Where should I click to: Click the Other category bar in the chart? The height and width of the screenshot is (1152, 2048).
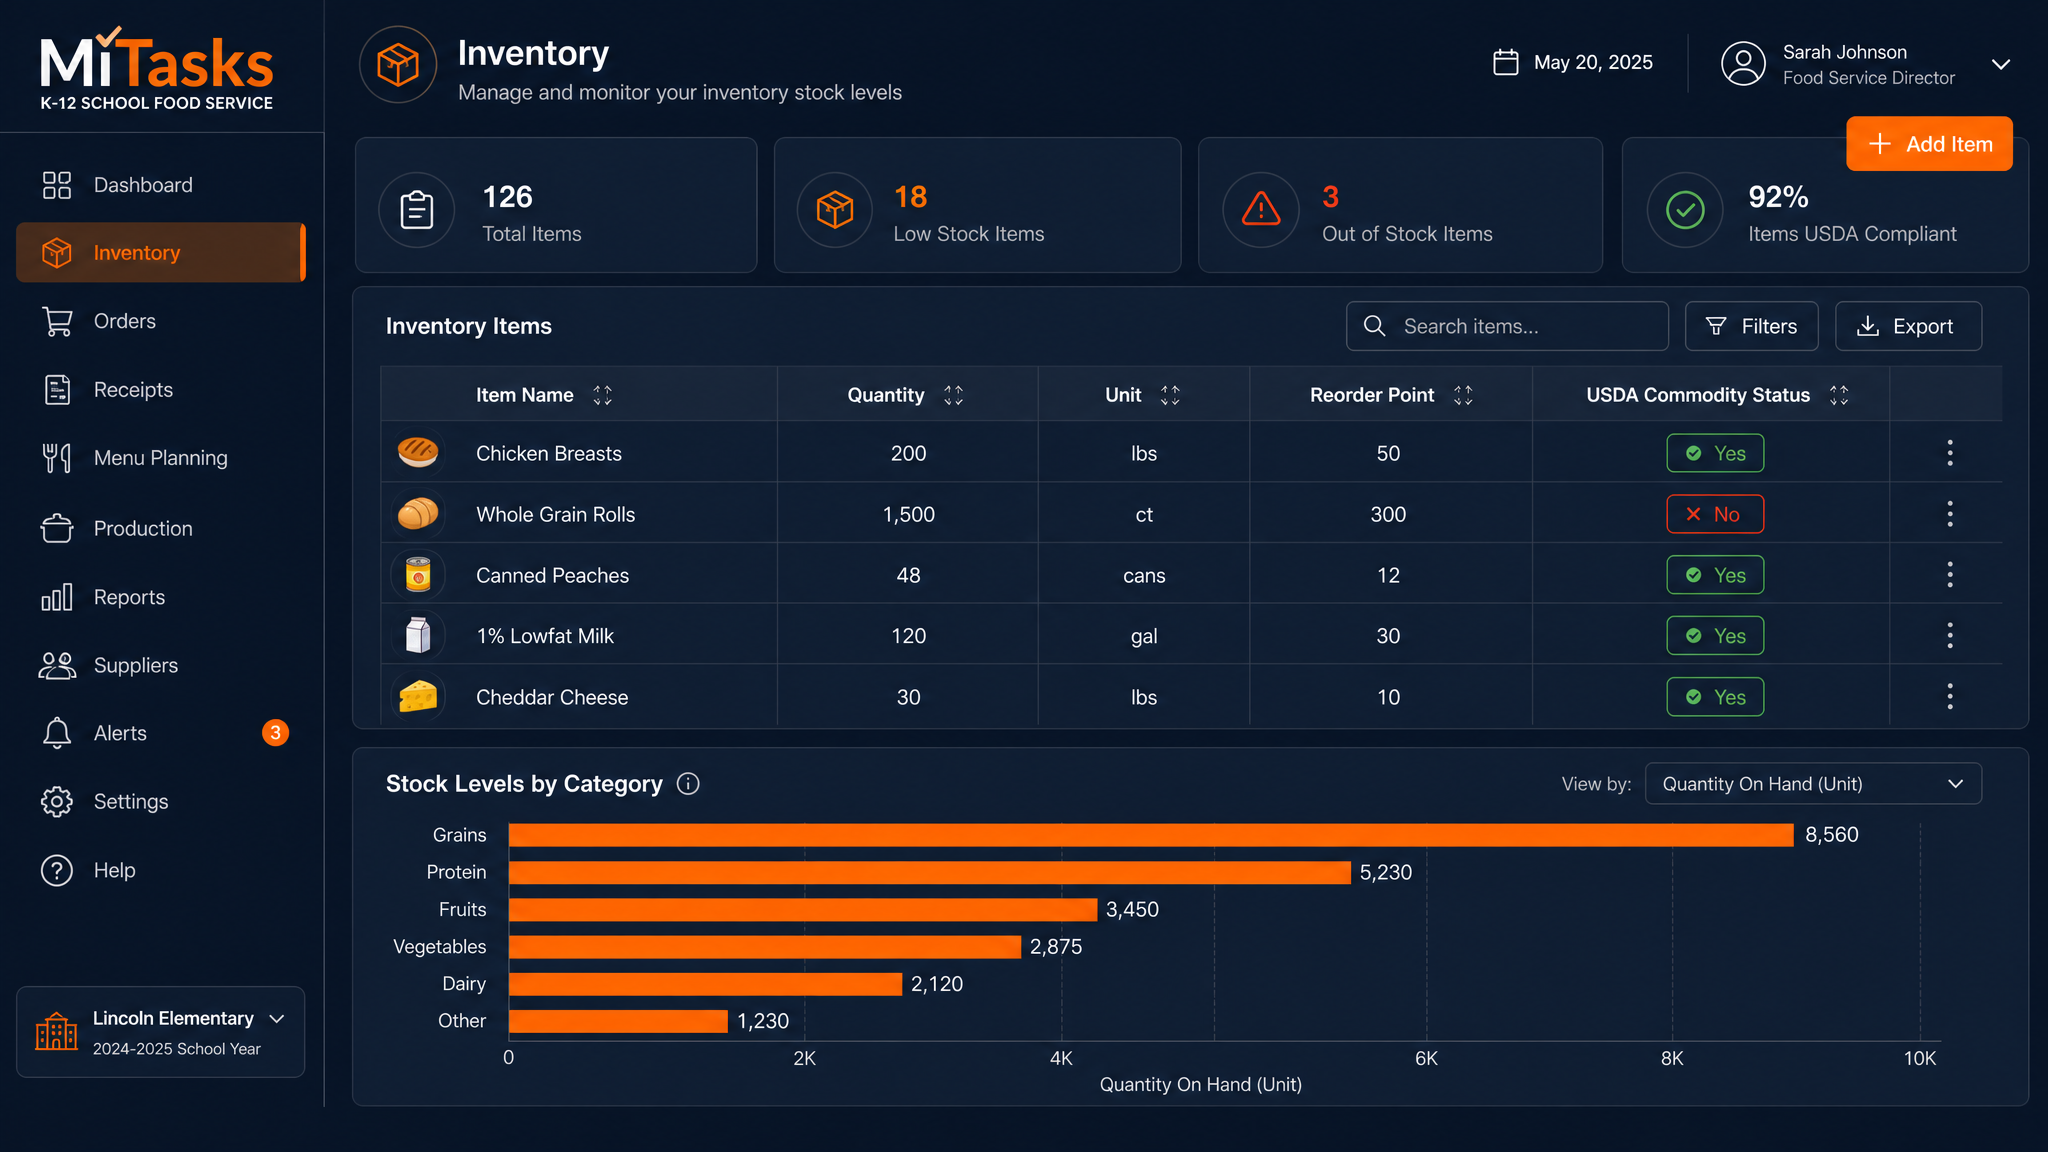[618, 1021]
